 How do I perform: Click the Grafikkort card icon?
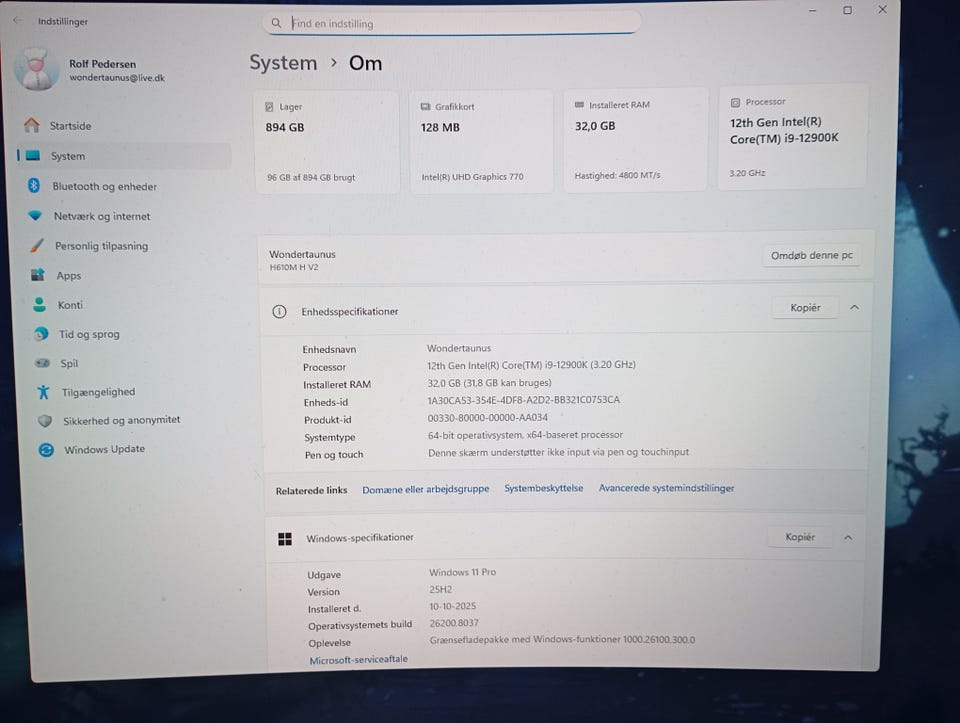[426, 107]
